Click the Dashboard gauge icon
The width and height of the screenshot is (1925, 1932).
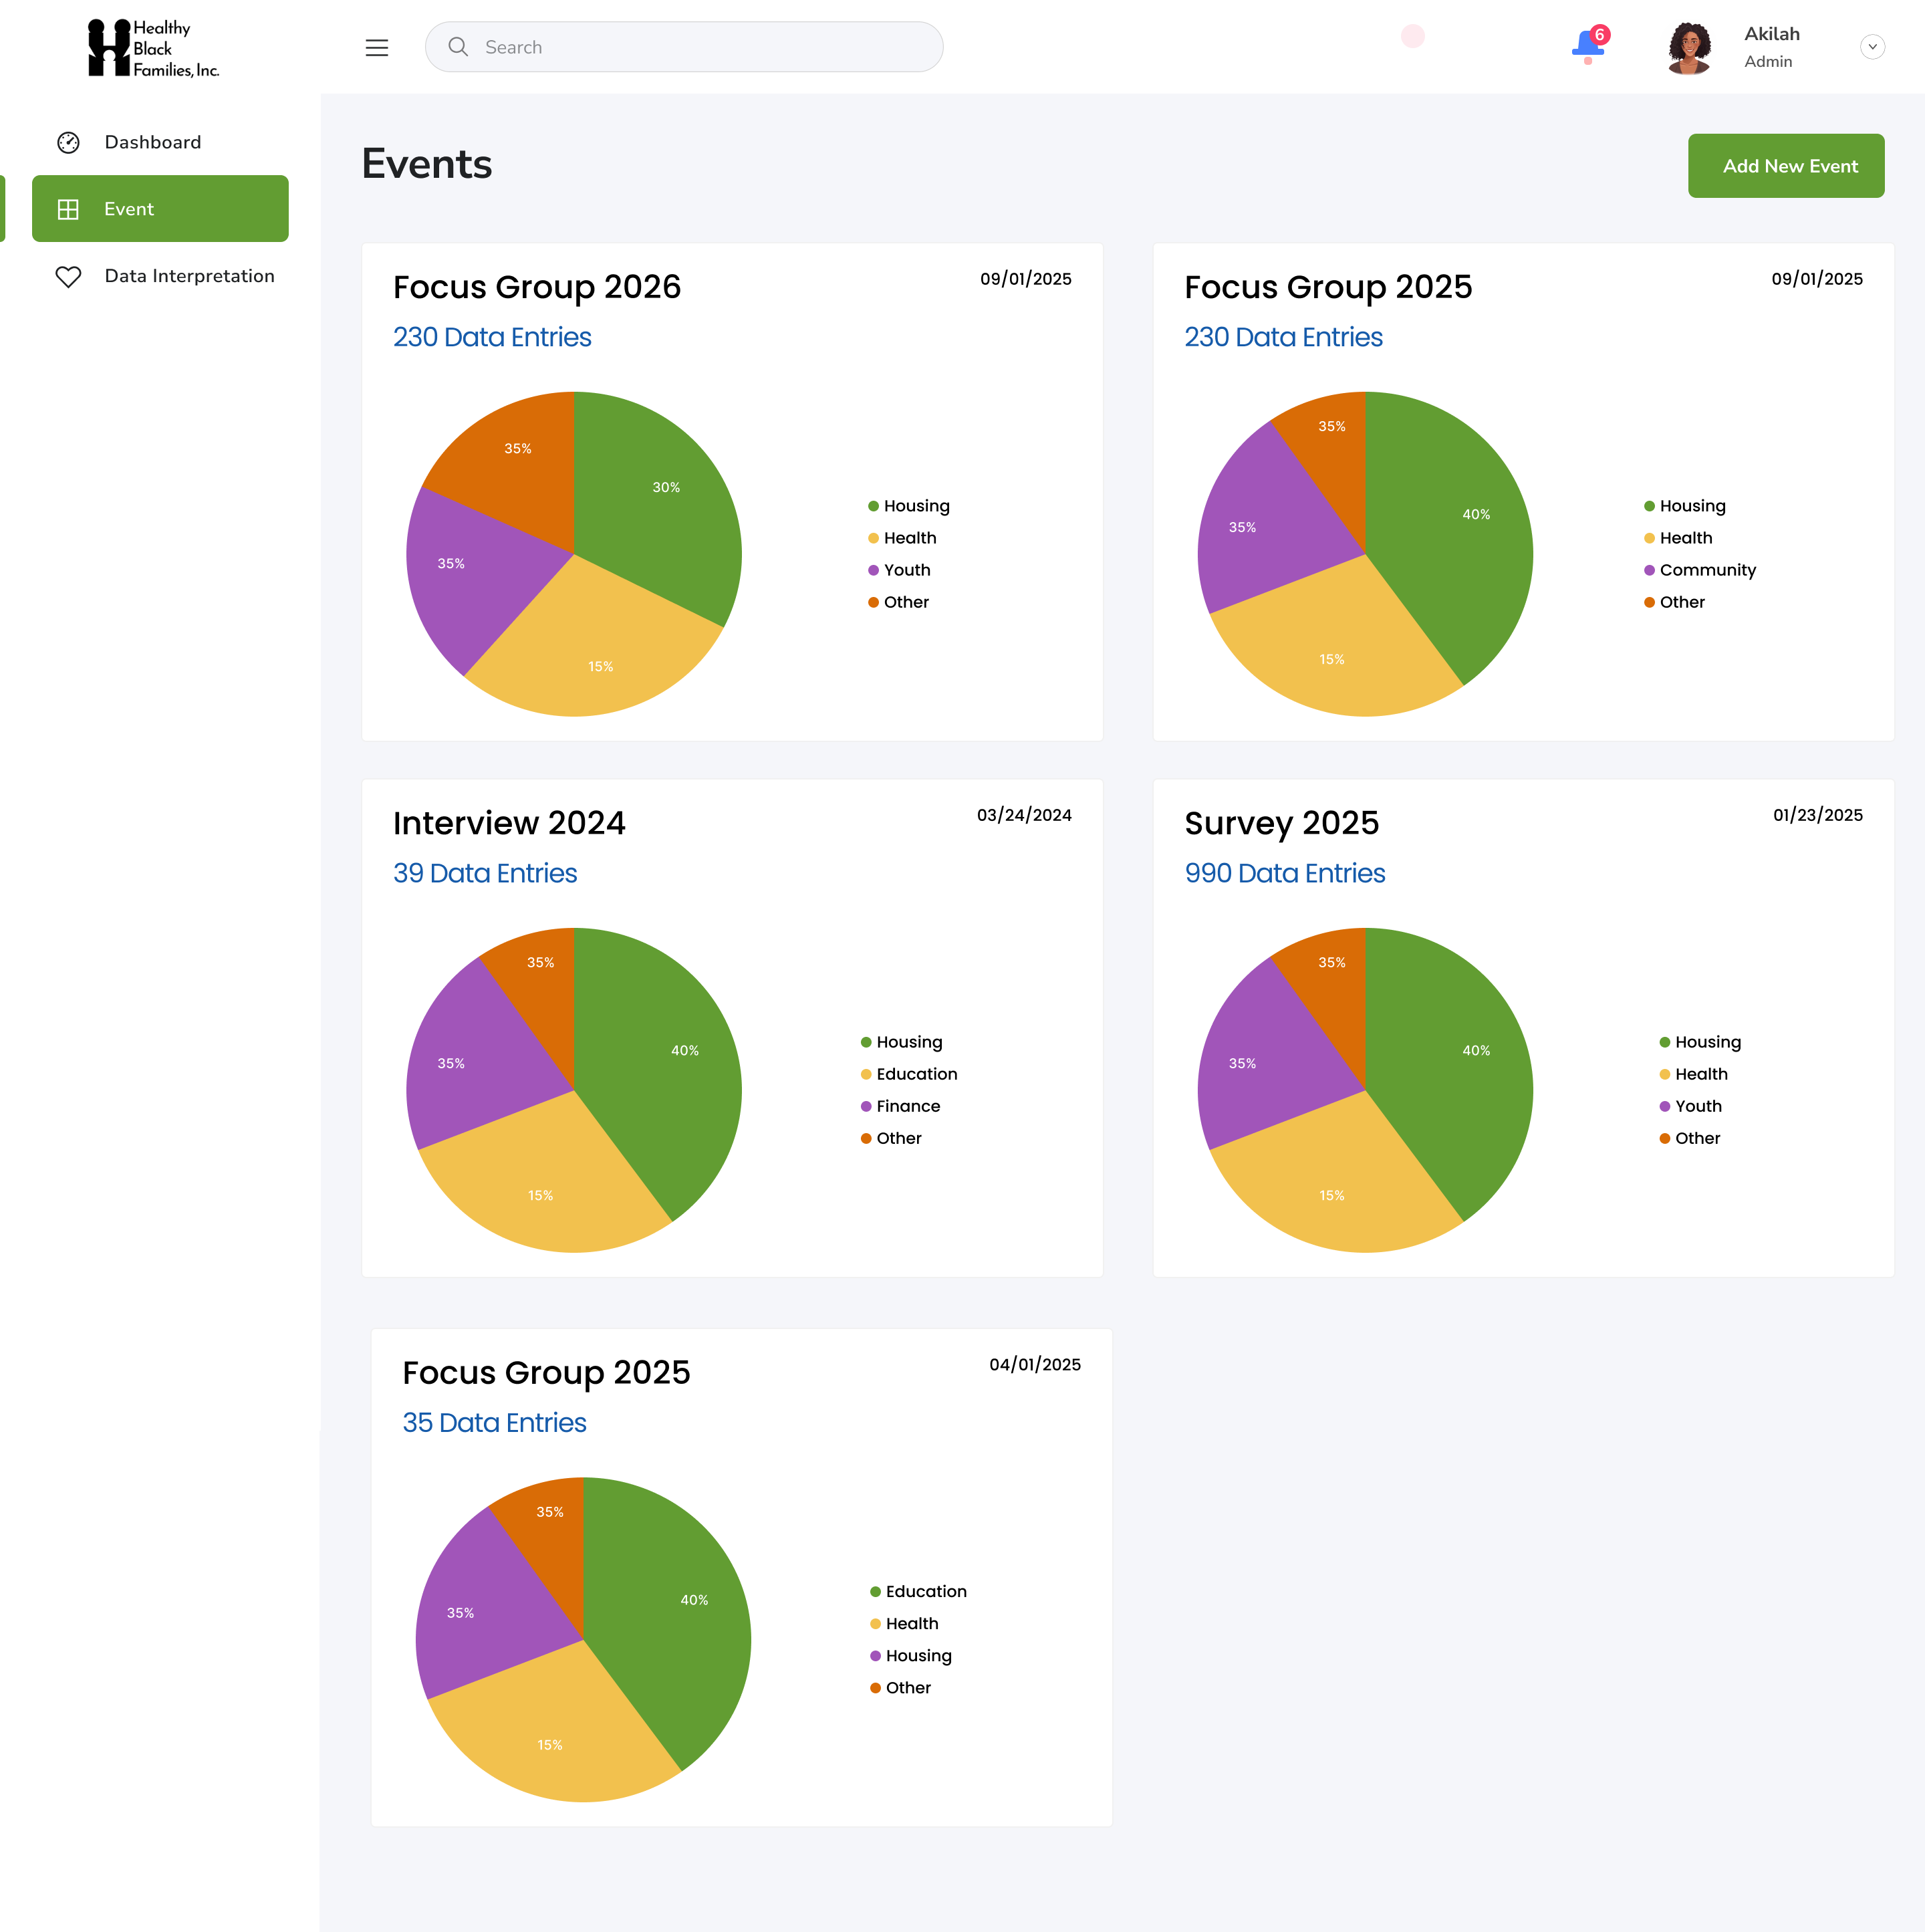coord(68,142)
